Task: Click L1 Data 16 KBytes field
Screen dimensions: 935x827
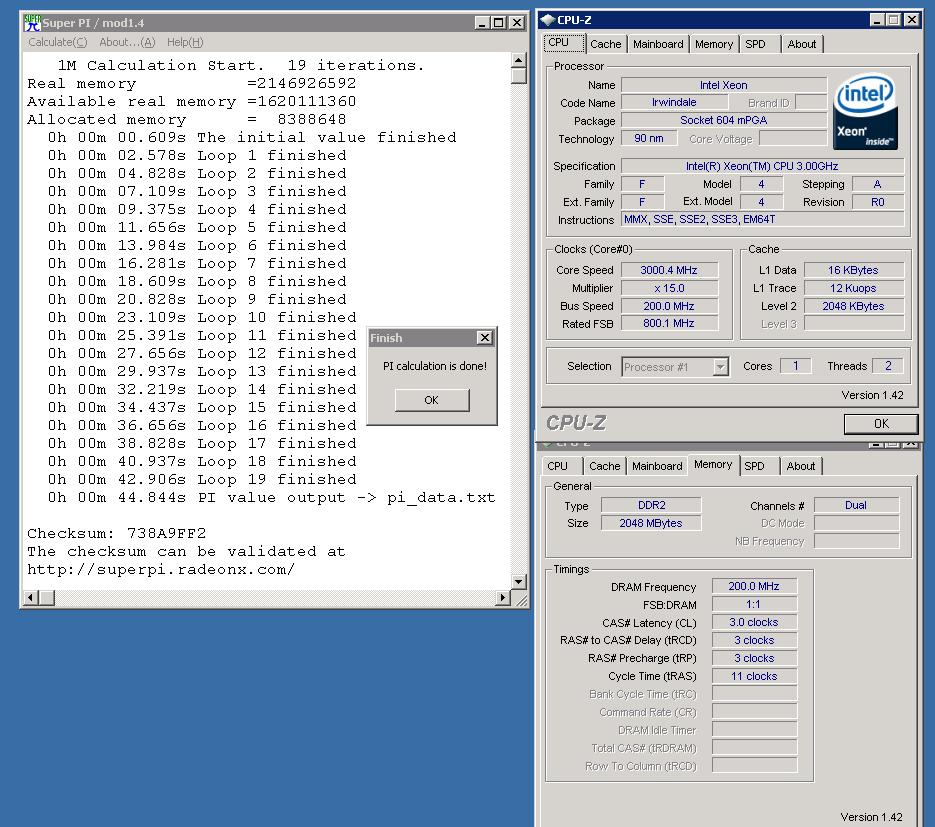Action: pyautogui.click(x=853, y=270)
